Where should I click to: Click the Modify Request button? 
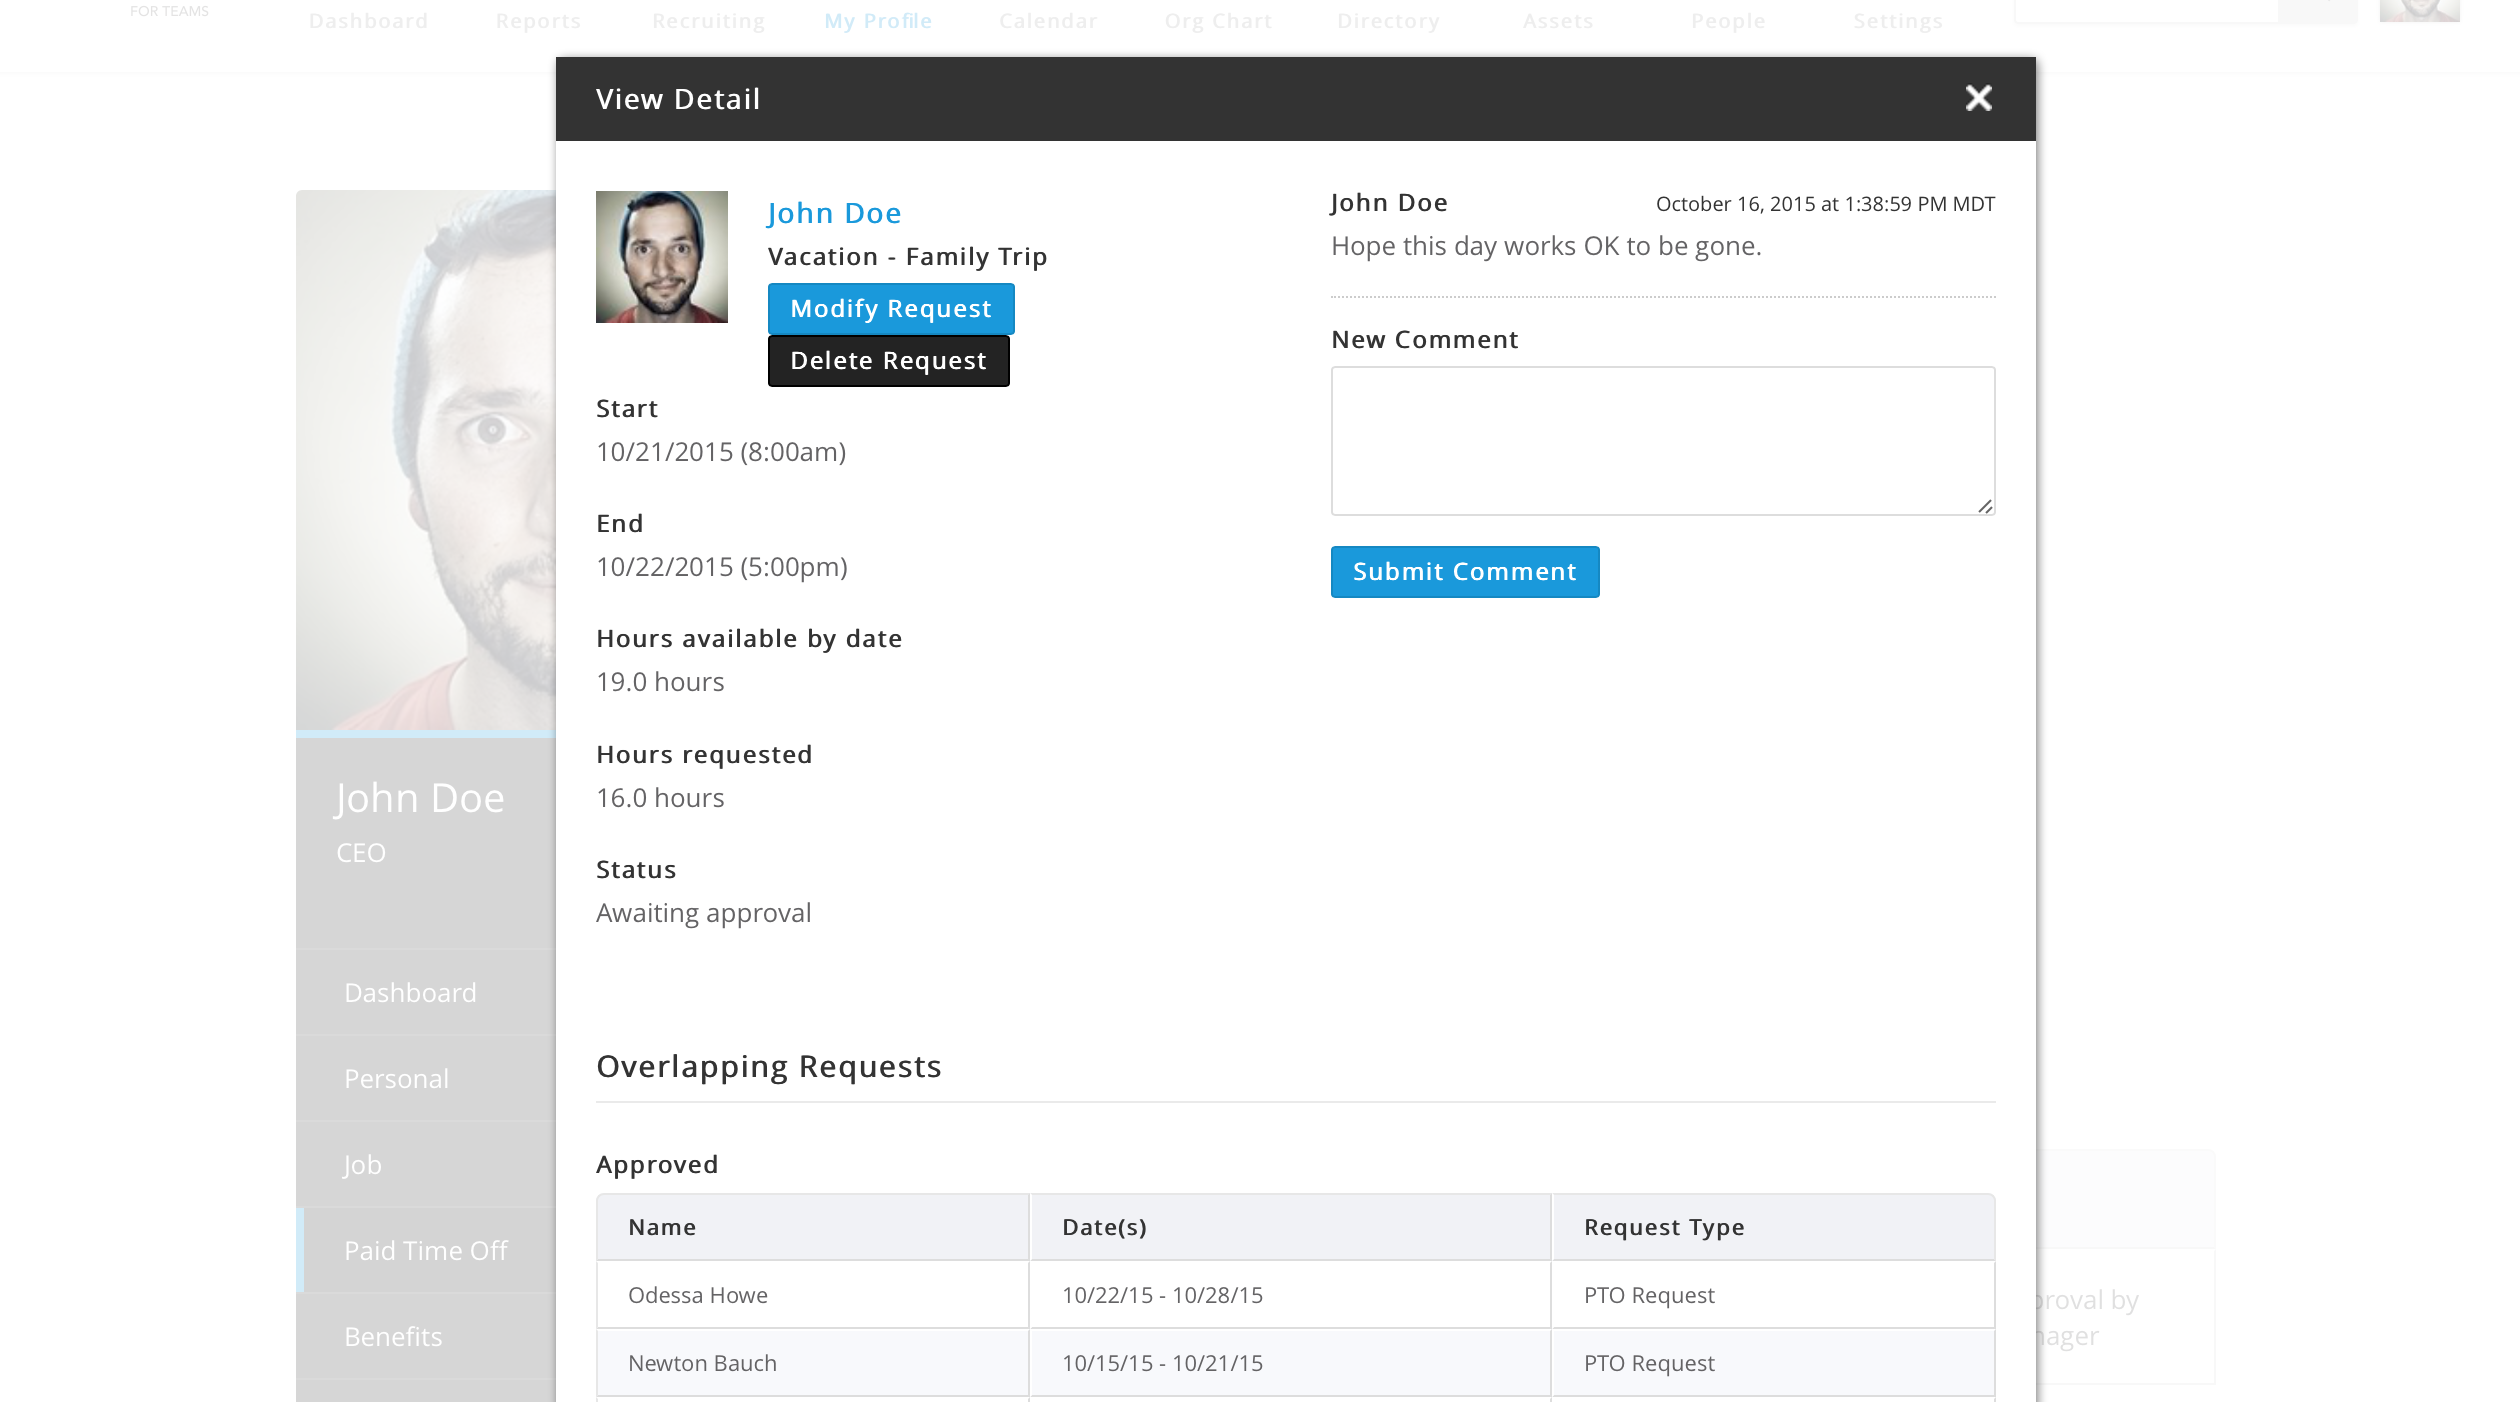890,308
